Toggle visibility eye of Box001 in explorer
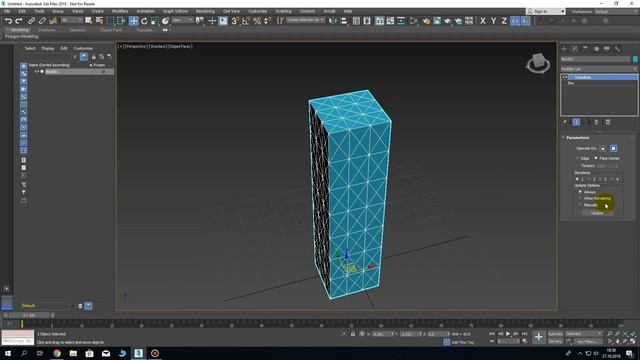640x360 pixels. [x=37, y=71]
